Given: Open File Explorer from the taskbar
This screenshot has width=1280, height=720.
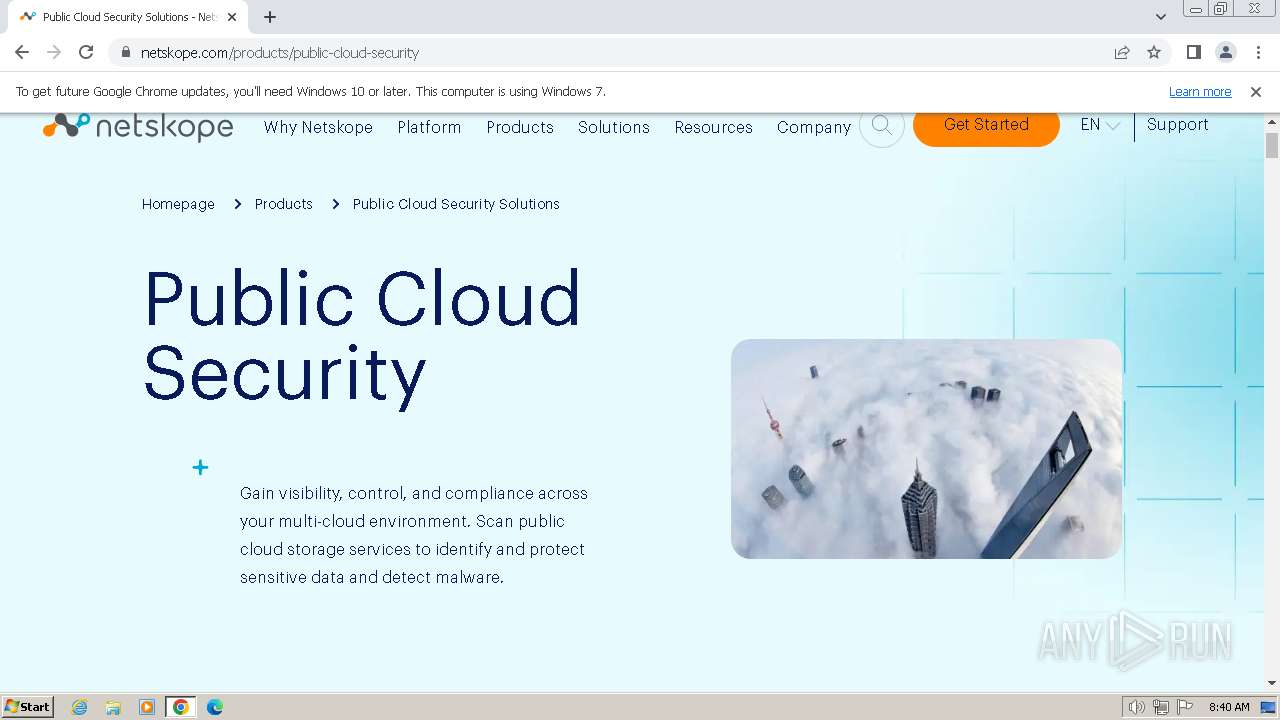Looking at the screenshot, I should point(113,707).
